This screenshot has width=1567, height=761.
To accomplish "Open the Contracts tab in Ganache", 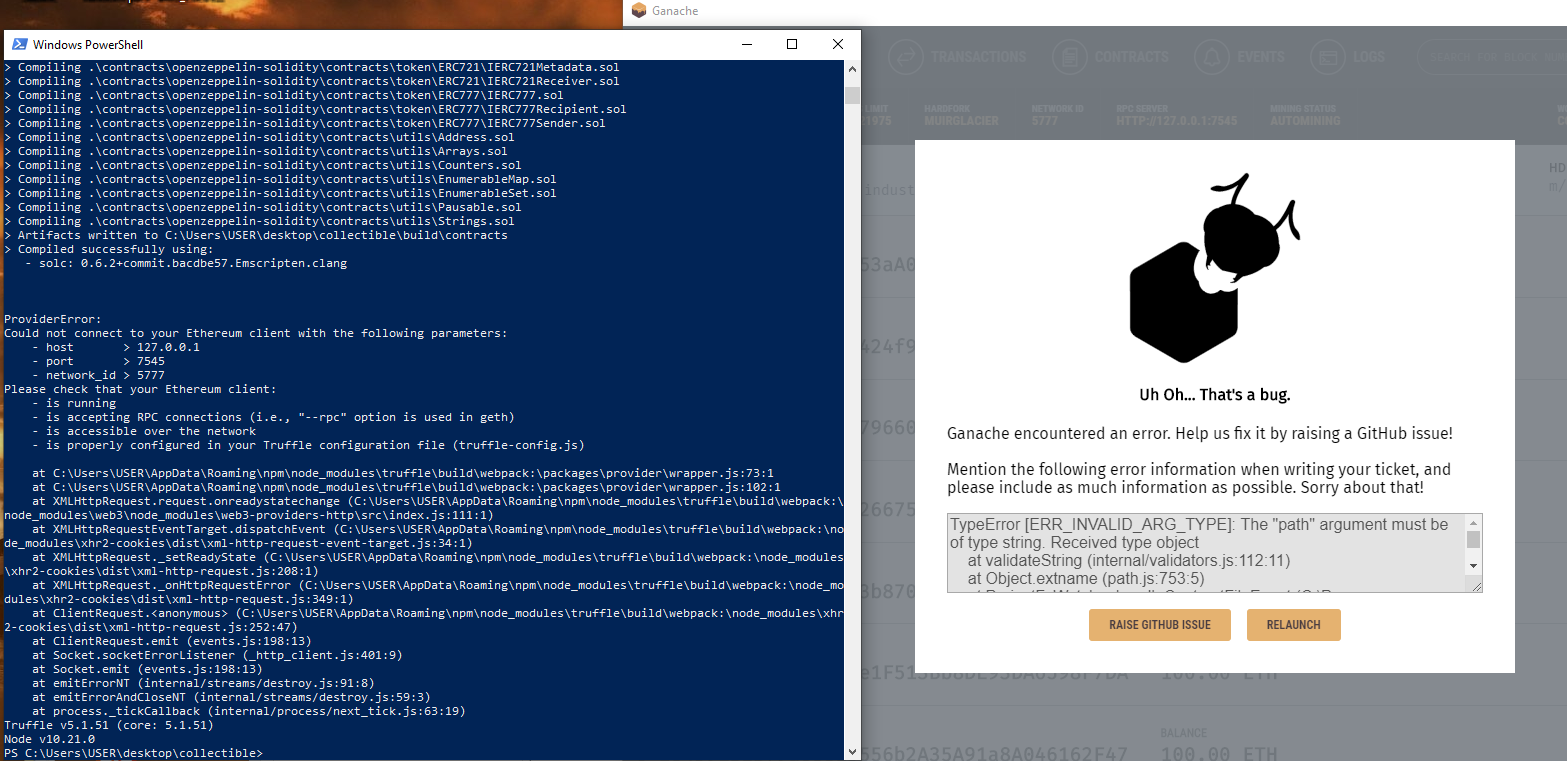I will [x=1110, y=57].
